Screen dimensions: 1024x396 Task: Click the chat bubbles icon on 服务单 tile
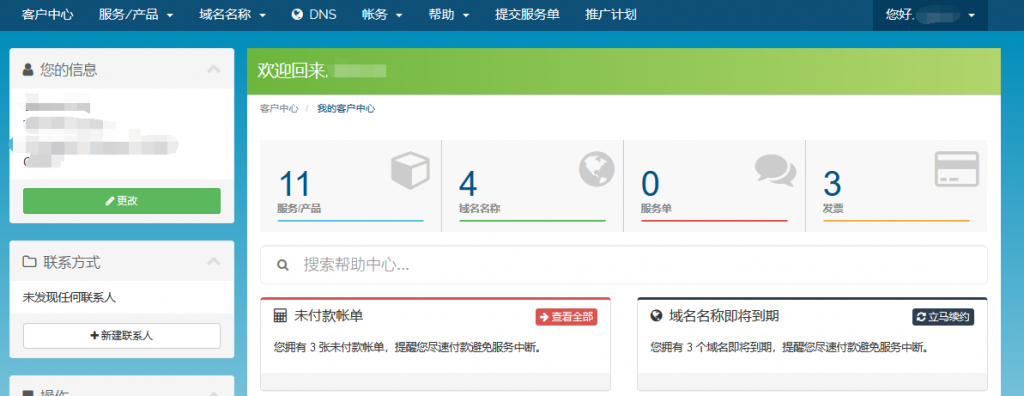776,170
